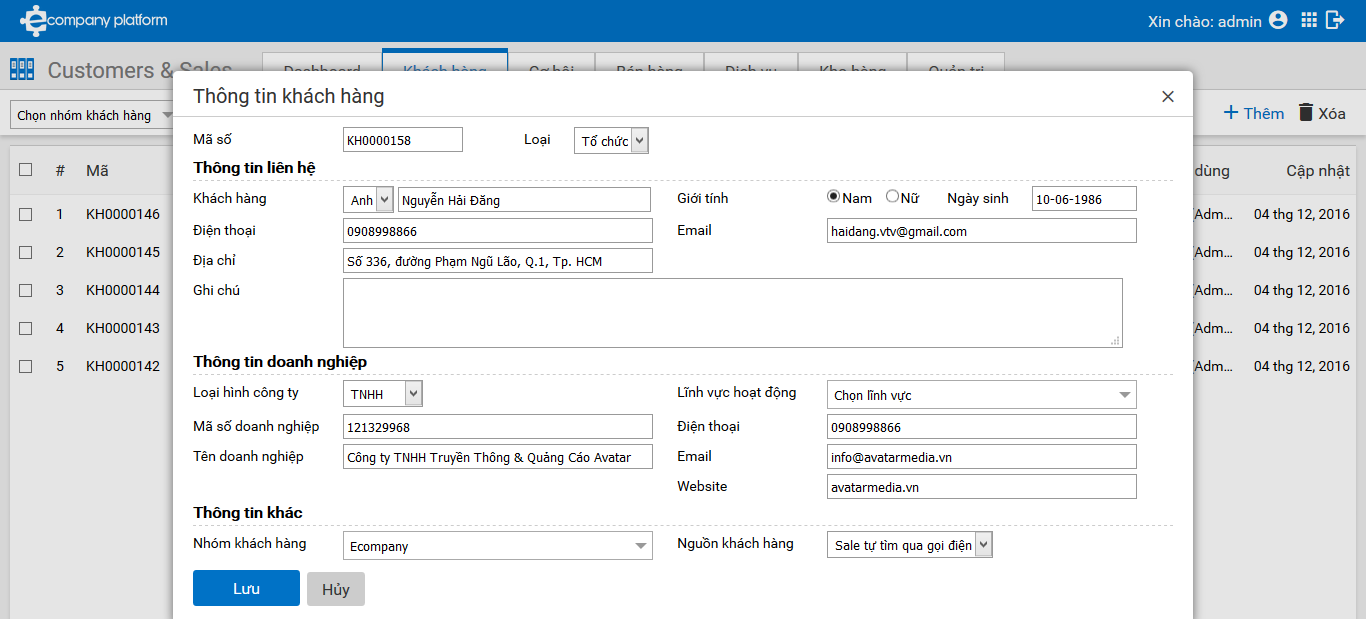The width and height of the screenshot is (1366, 619).
Task: Click the Tên doanh nghiệp field
Action: click(x=498, y=457)
